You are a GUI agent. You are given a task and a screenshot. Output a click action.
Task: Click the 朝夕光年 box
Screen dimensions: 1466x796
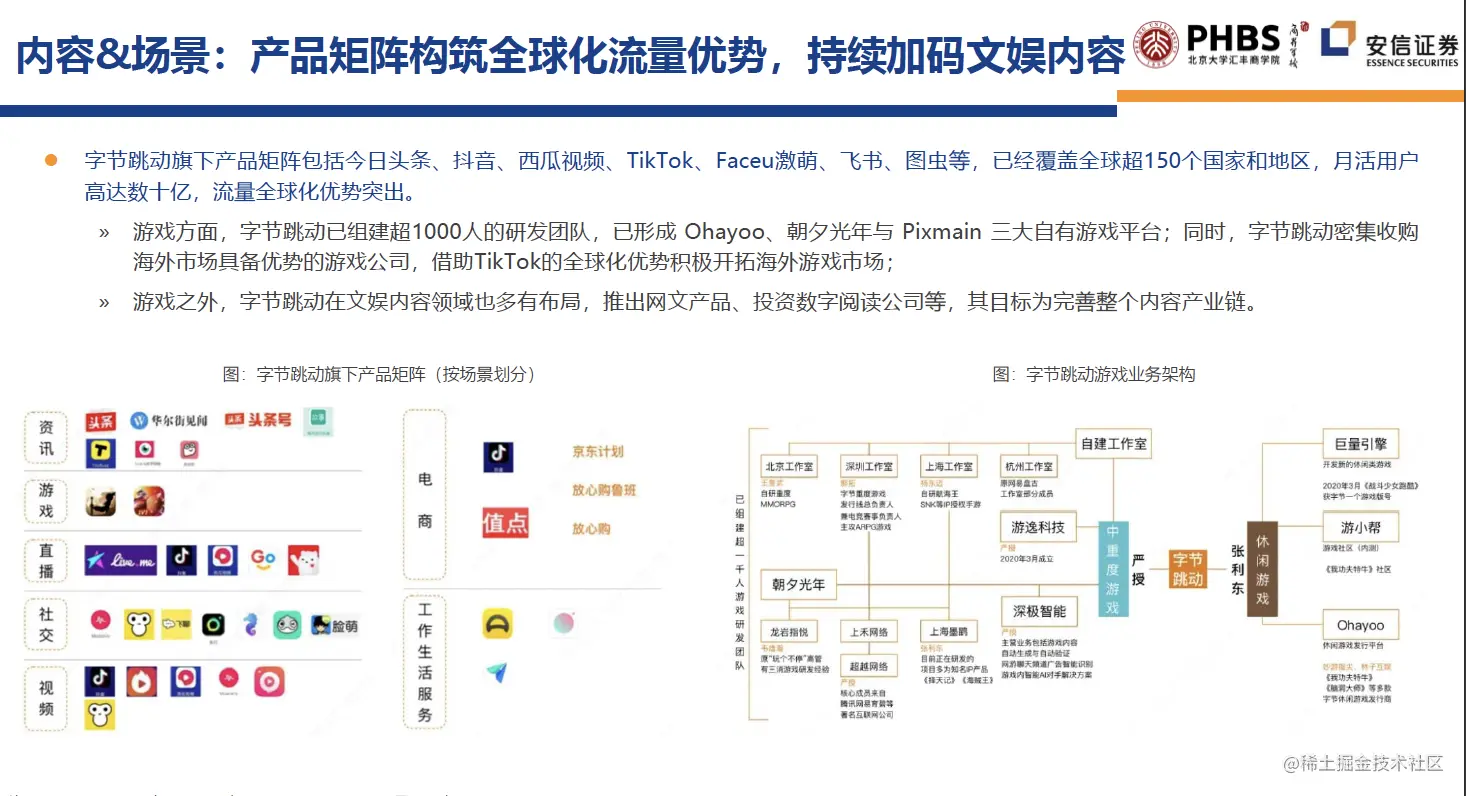point(799,584)
